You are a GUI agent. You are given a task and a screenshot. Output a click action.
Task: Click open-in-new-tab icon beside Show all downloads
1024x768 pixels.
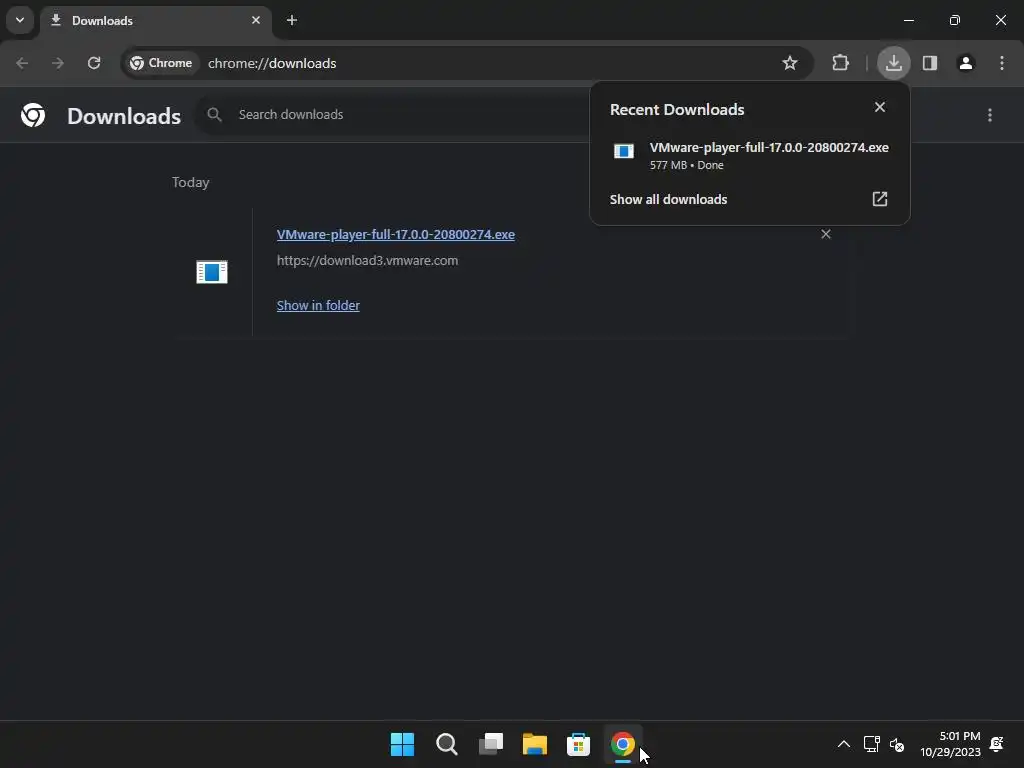point(880,199)
